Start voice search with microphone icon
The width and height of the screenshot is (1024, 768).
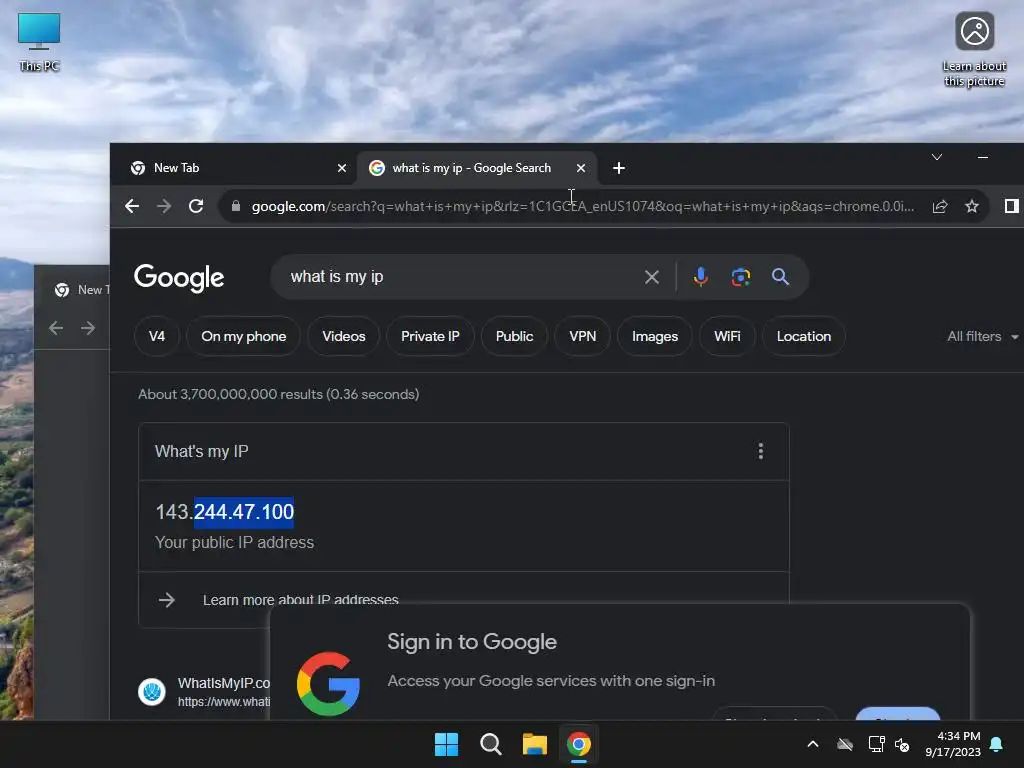click(x=701, y=277)
